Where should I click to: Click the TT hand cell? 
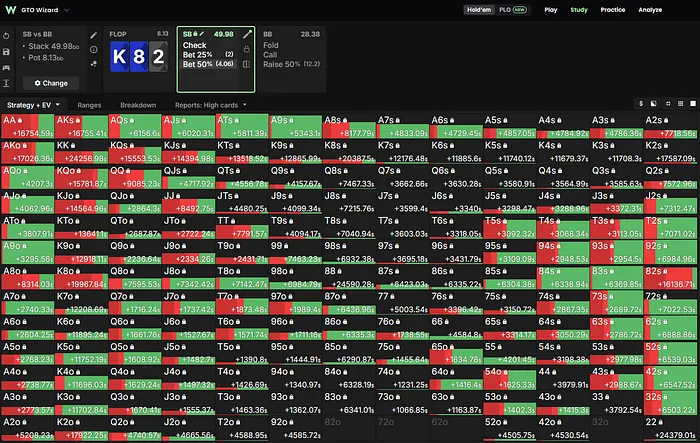click(x=242, y=227)
